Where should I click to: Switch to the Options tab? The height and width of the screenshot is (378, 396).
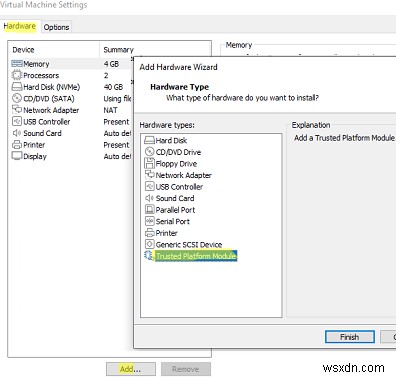(56, 27)
